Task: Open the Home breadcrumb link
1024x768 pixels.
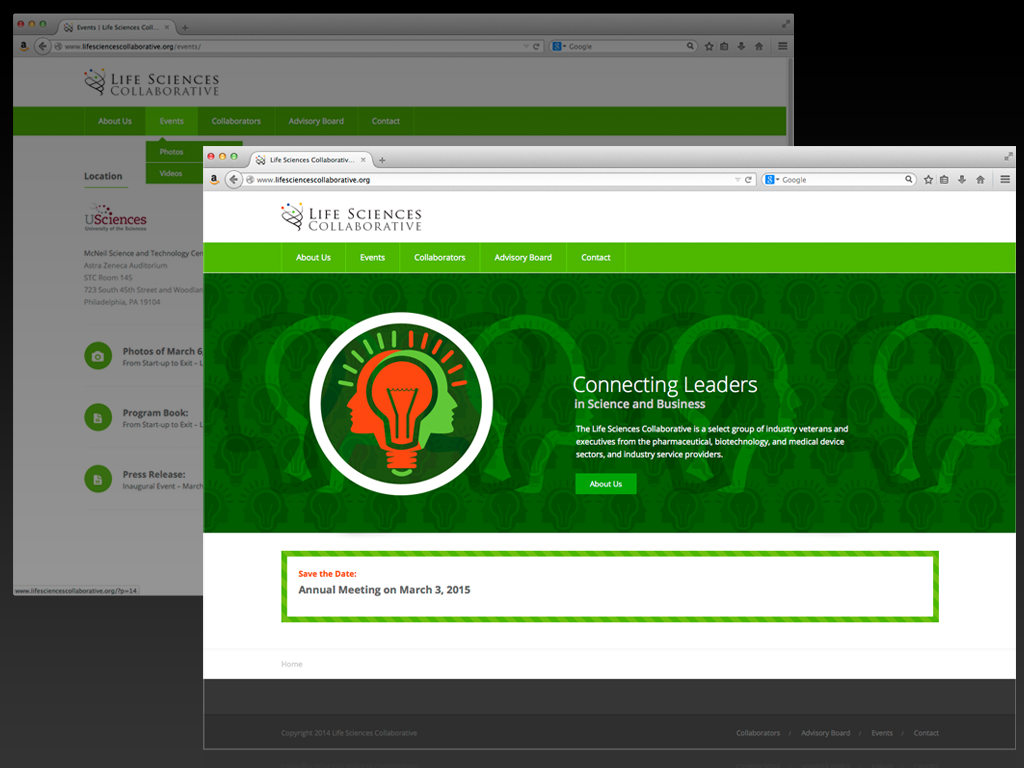Action: pyautogui.click(x=291, y=664)
